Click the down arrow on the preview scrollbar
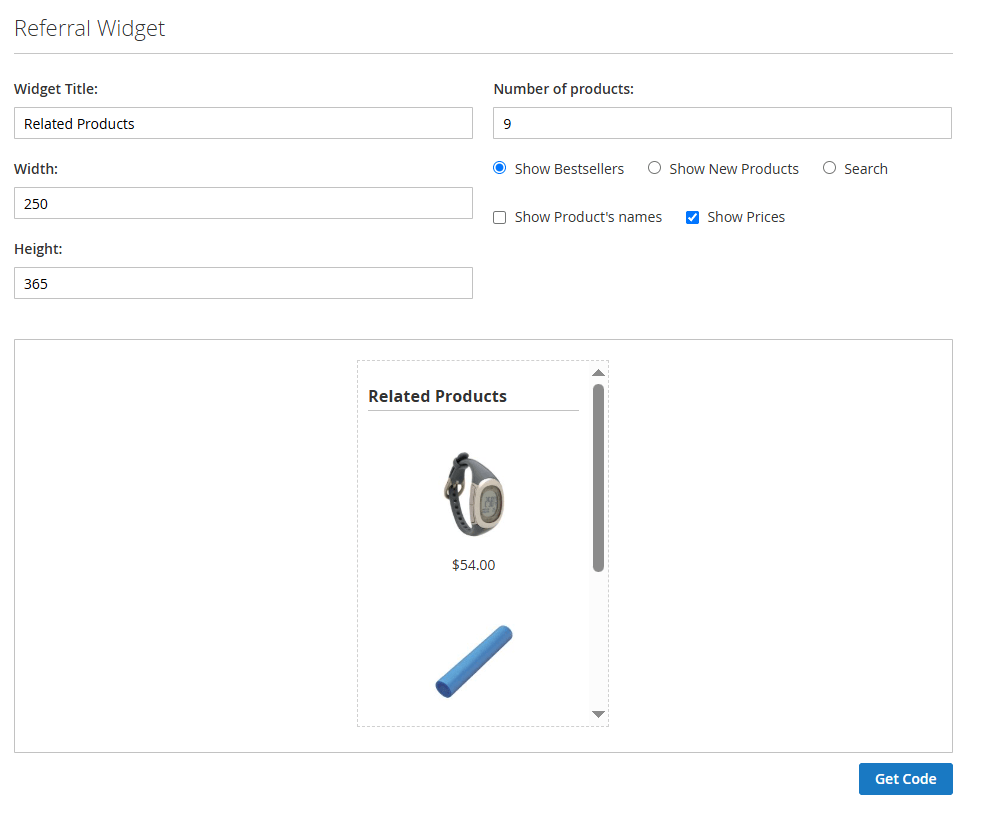 598,713
